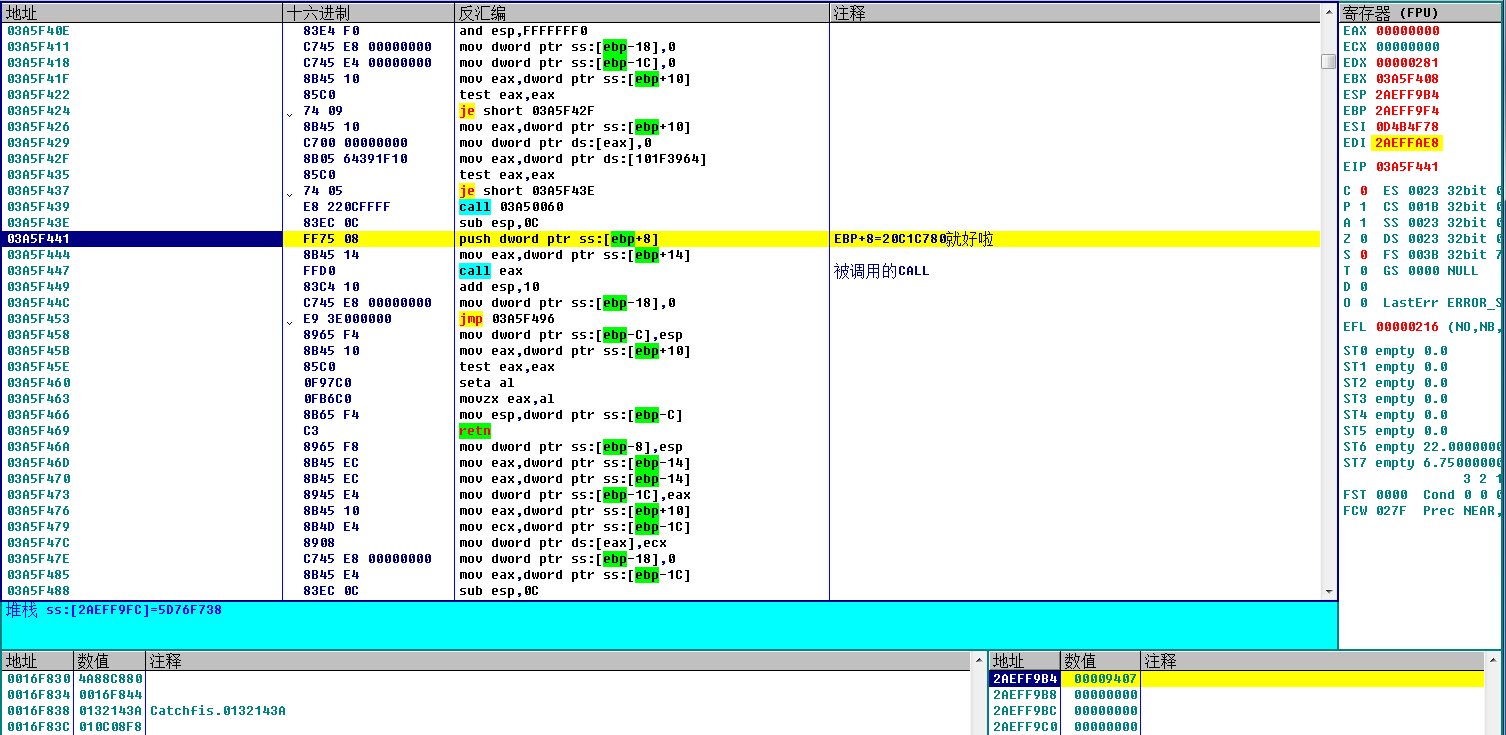Screen dimensions: 1506x735
Task: Click the 反汇编 column header
Action: [641, 13]
